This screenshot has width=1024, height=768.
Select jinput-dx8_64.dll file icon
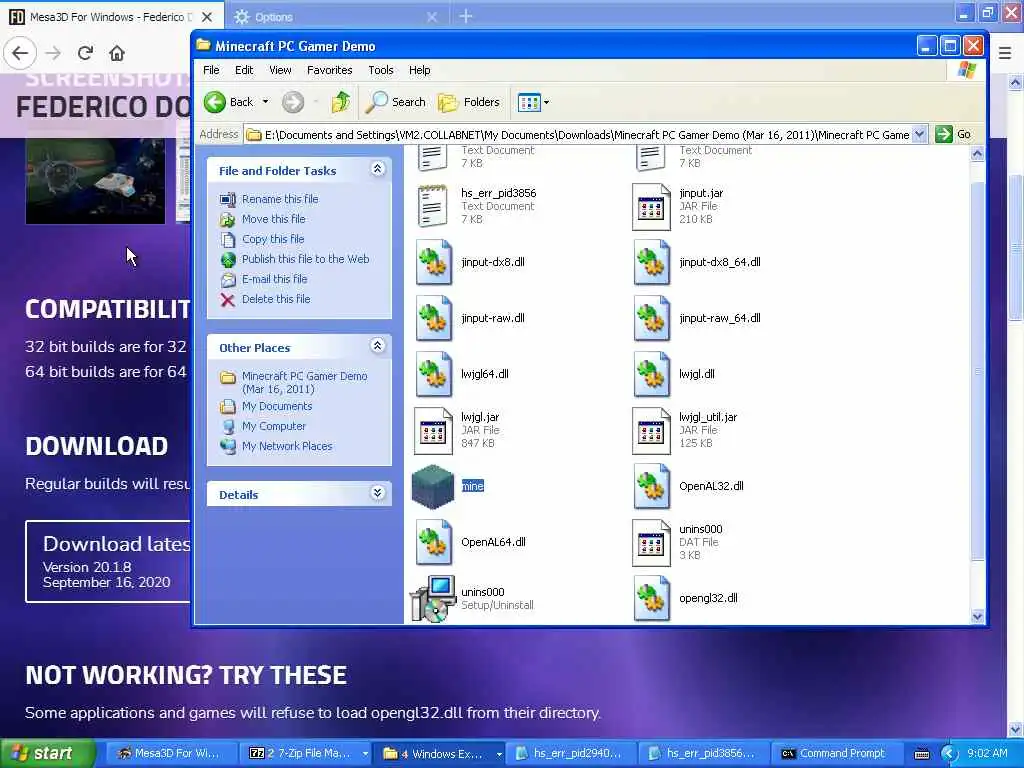[x=651, y=263]
